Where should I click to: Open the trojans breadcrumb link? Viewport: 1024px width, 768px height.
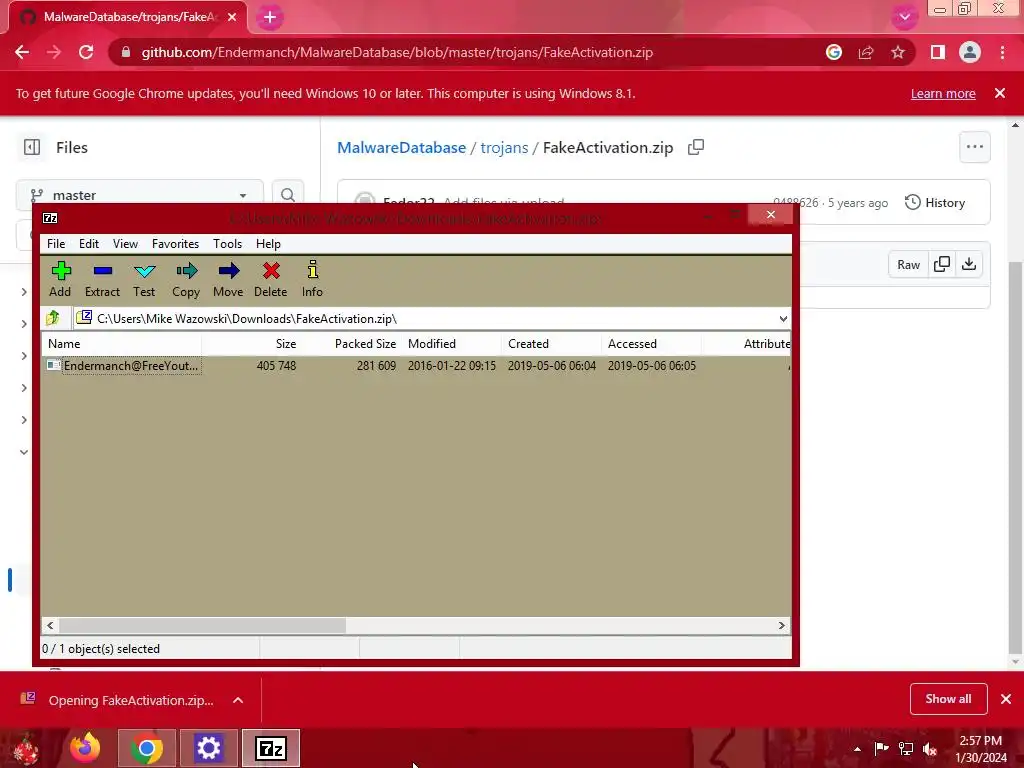504,148
